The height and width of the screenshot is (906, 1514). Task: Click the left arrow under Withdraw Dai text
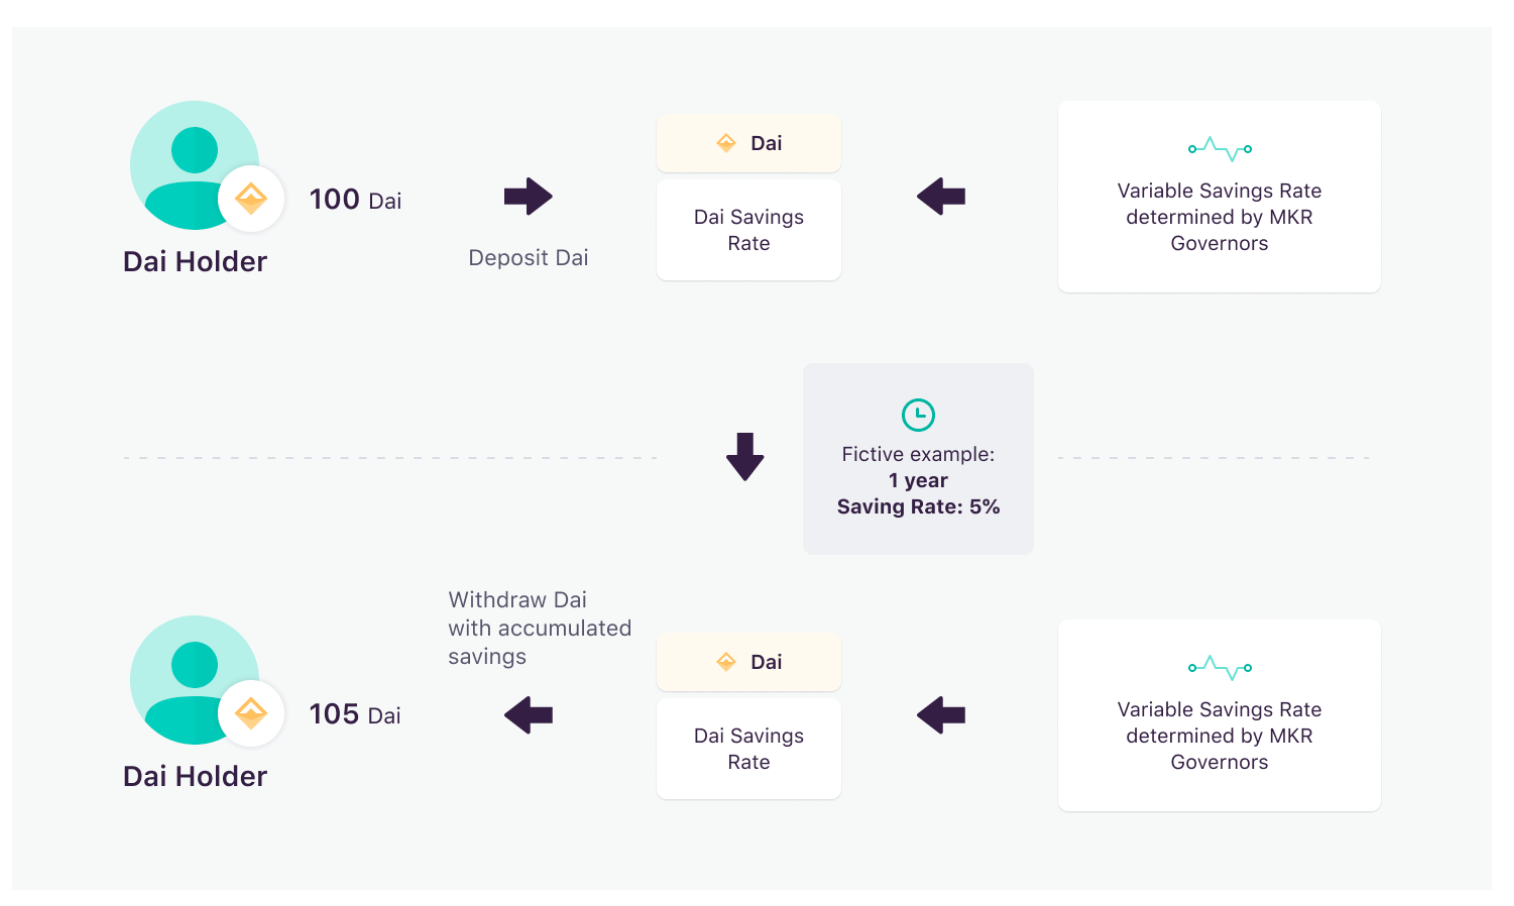528,715
